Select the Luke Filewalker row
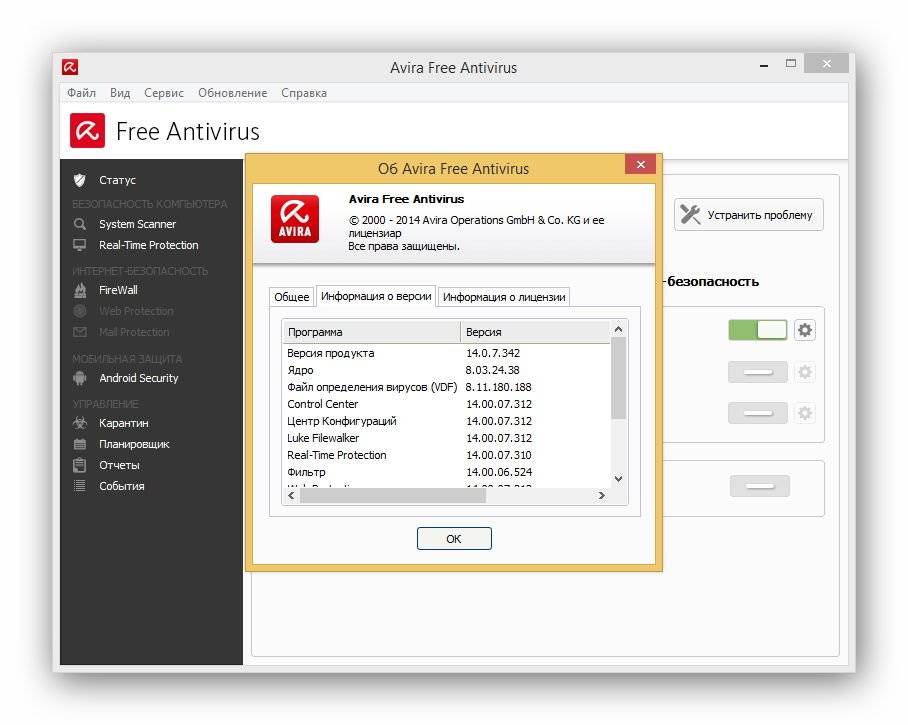The width and height of the screenshot is (908, 725). coord(446,438)
